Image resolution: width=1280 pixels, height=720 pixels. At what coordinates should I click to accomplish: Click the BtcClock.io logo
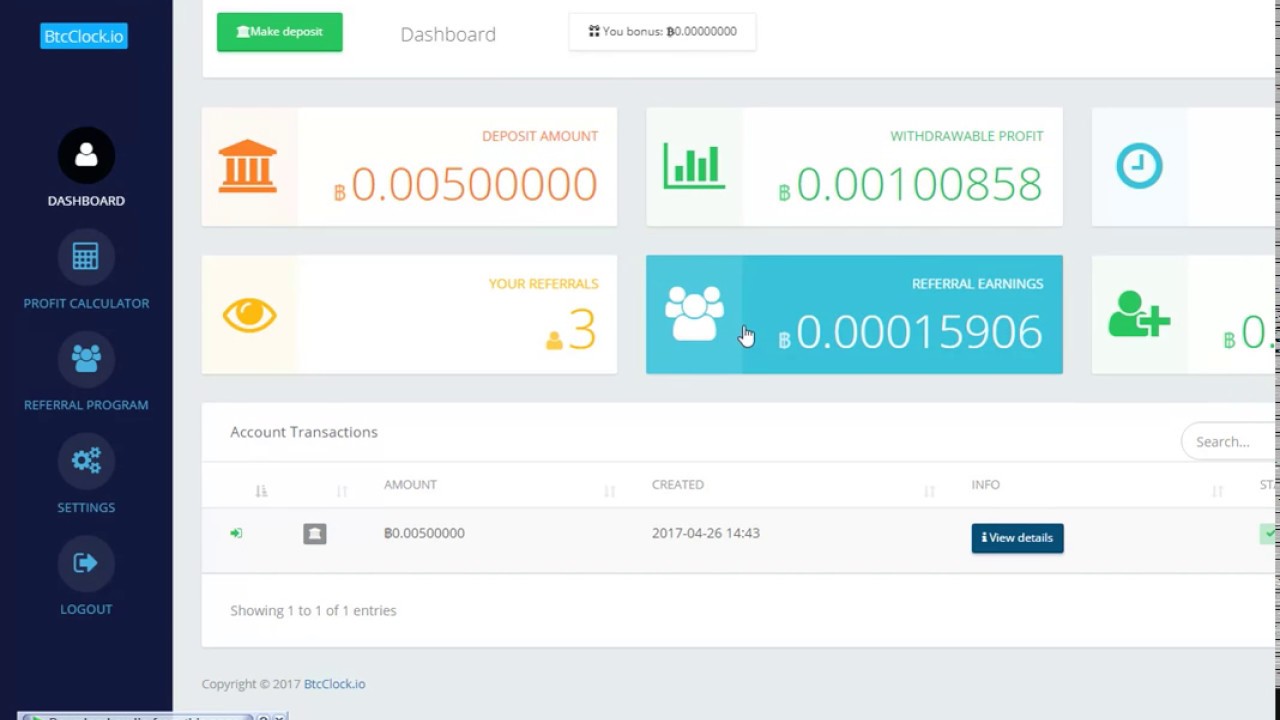pyautogui.click(x=84, y=36)
